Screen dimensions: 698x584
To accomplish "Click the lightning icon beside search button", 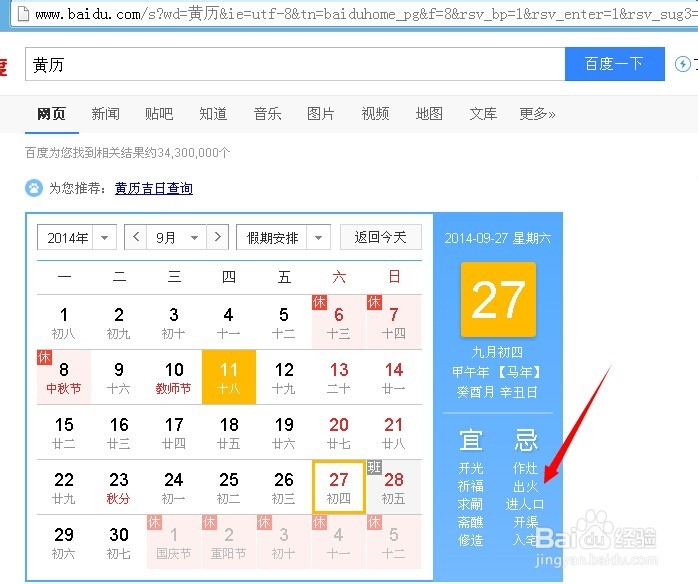I will pyautogui.click(x=682, y=64).
